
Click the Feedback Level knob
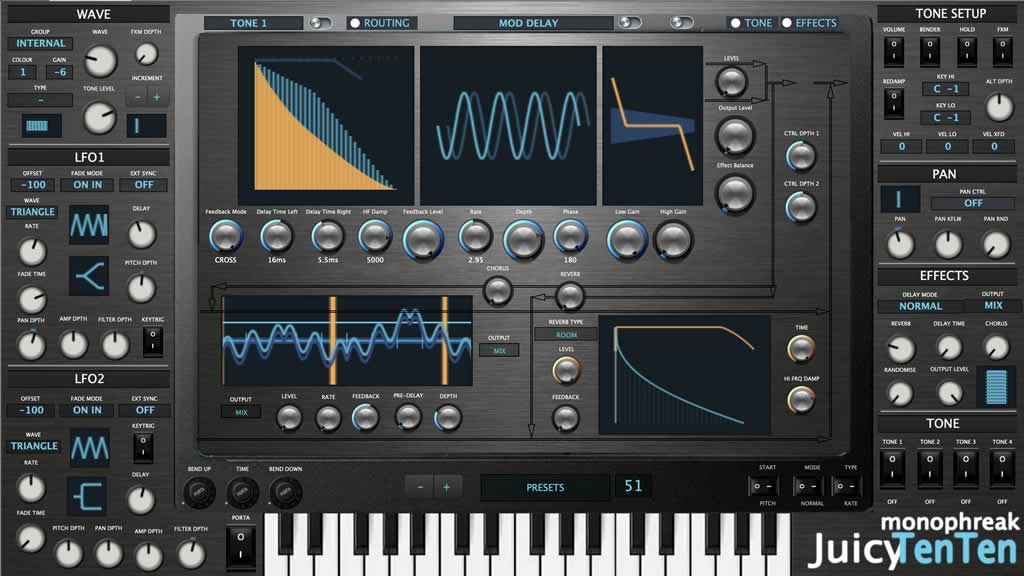click(423, 239)
